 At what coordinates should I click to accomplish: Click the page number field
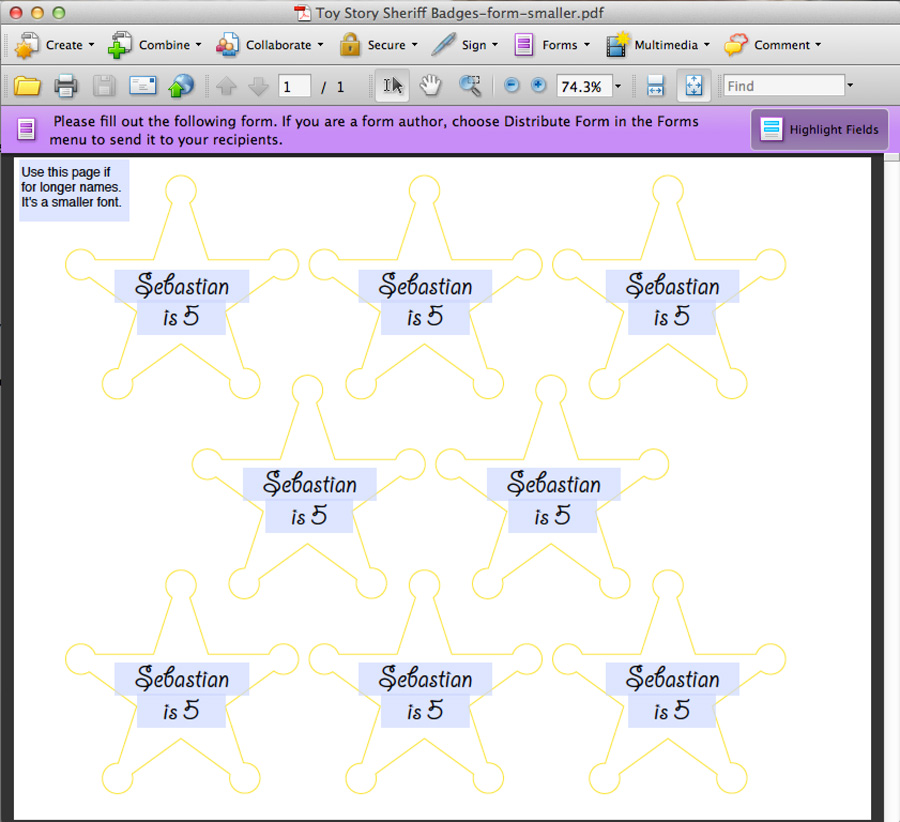pyautogui.click(x=294, y=86)
